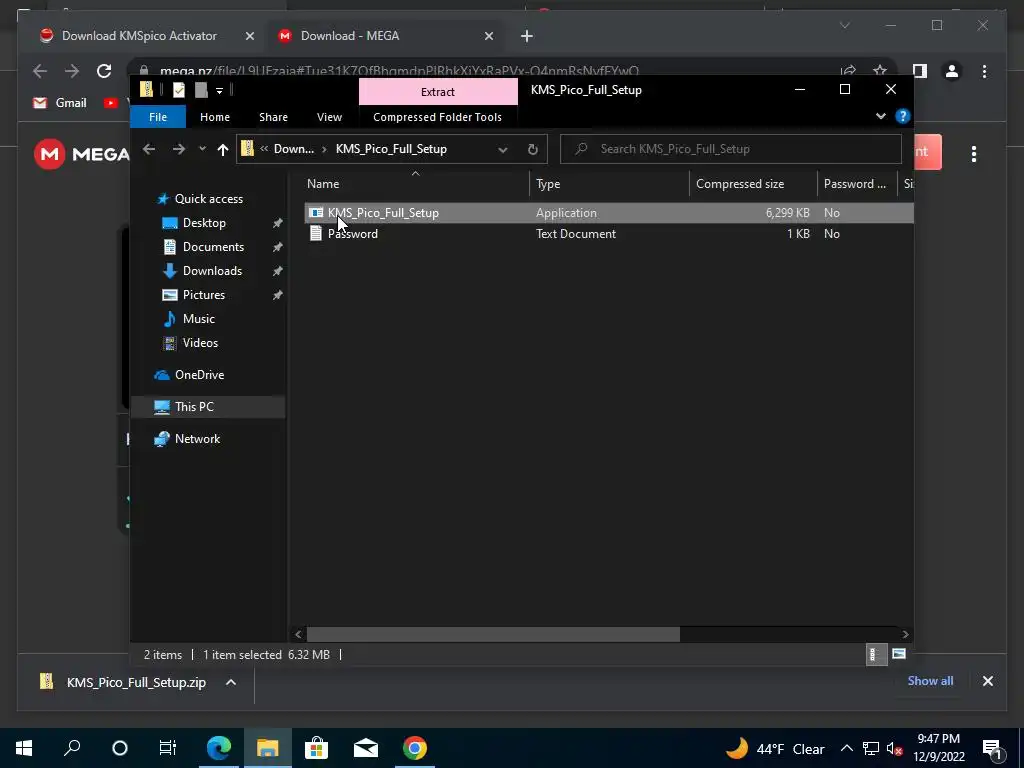The height and width of the screenshot is (768, 1024).
Task: Go up one folder level
Action: click(223, 150)
